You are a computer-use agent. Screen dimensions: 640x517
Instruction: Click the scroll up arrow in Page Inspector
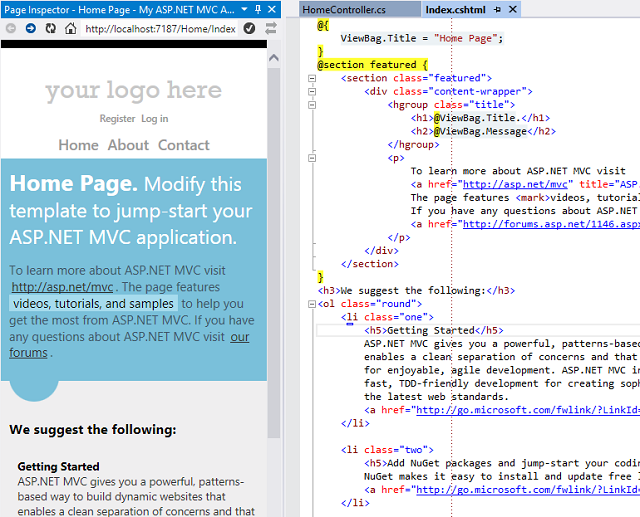(x=274, y=58)
